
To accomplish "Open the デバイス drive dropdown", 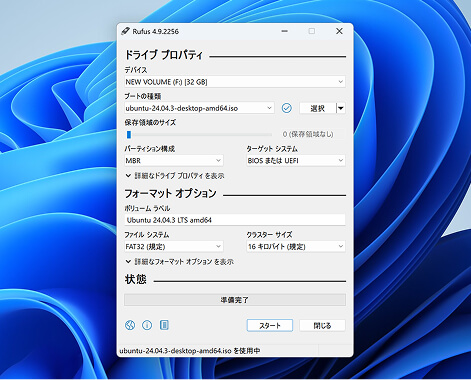I will coord(235,82).
